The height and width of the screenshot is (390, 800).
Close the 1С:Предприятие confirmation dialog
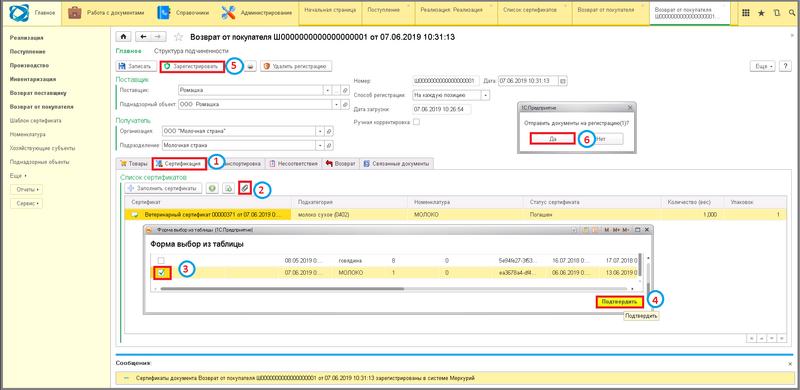pyautogui.click(x=630, y=108)
